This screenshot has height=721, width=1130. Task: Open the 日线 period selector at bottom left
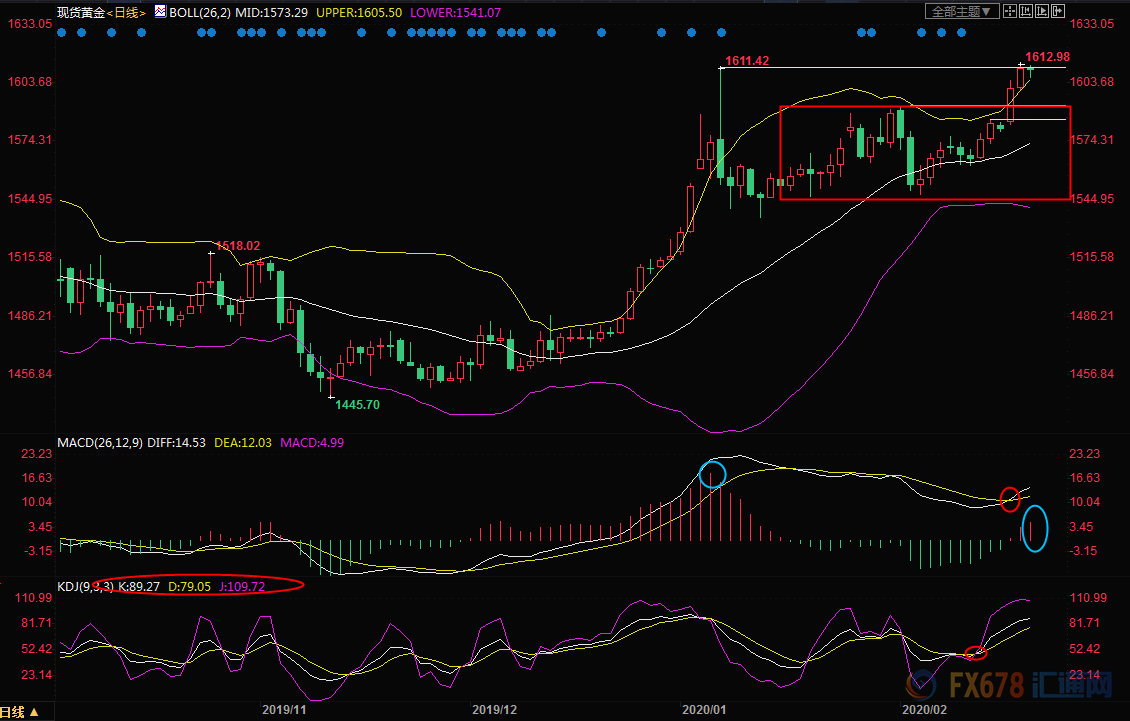(x=20, y=712)
